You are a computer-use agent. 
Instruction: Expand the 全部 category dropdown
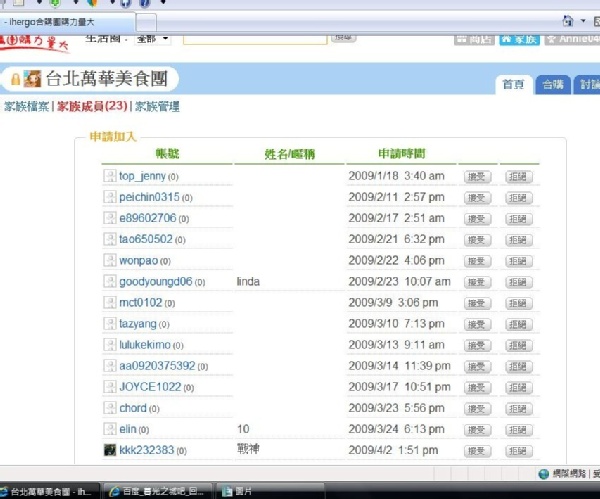pos(152,39)
